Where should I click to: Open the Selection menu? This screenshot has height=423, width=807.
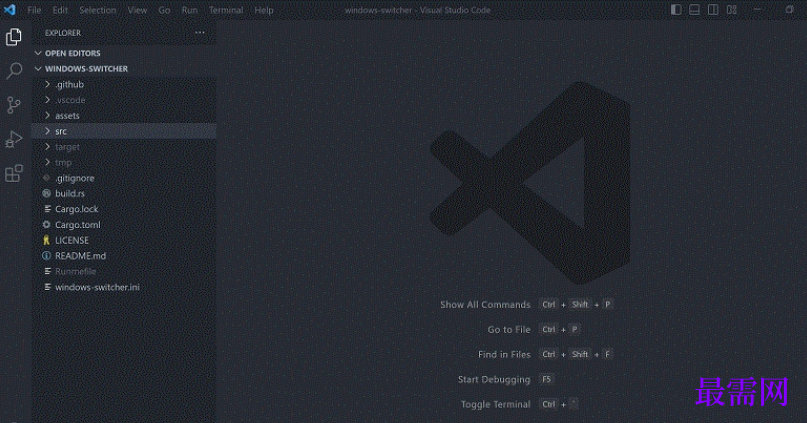(x=98, y=10)
